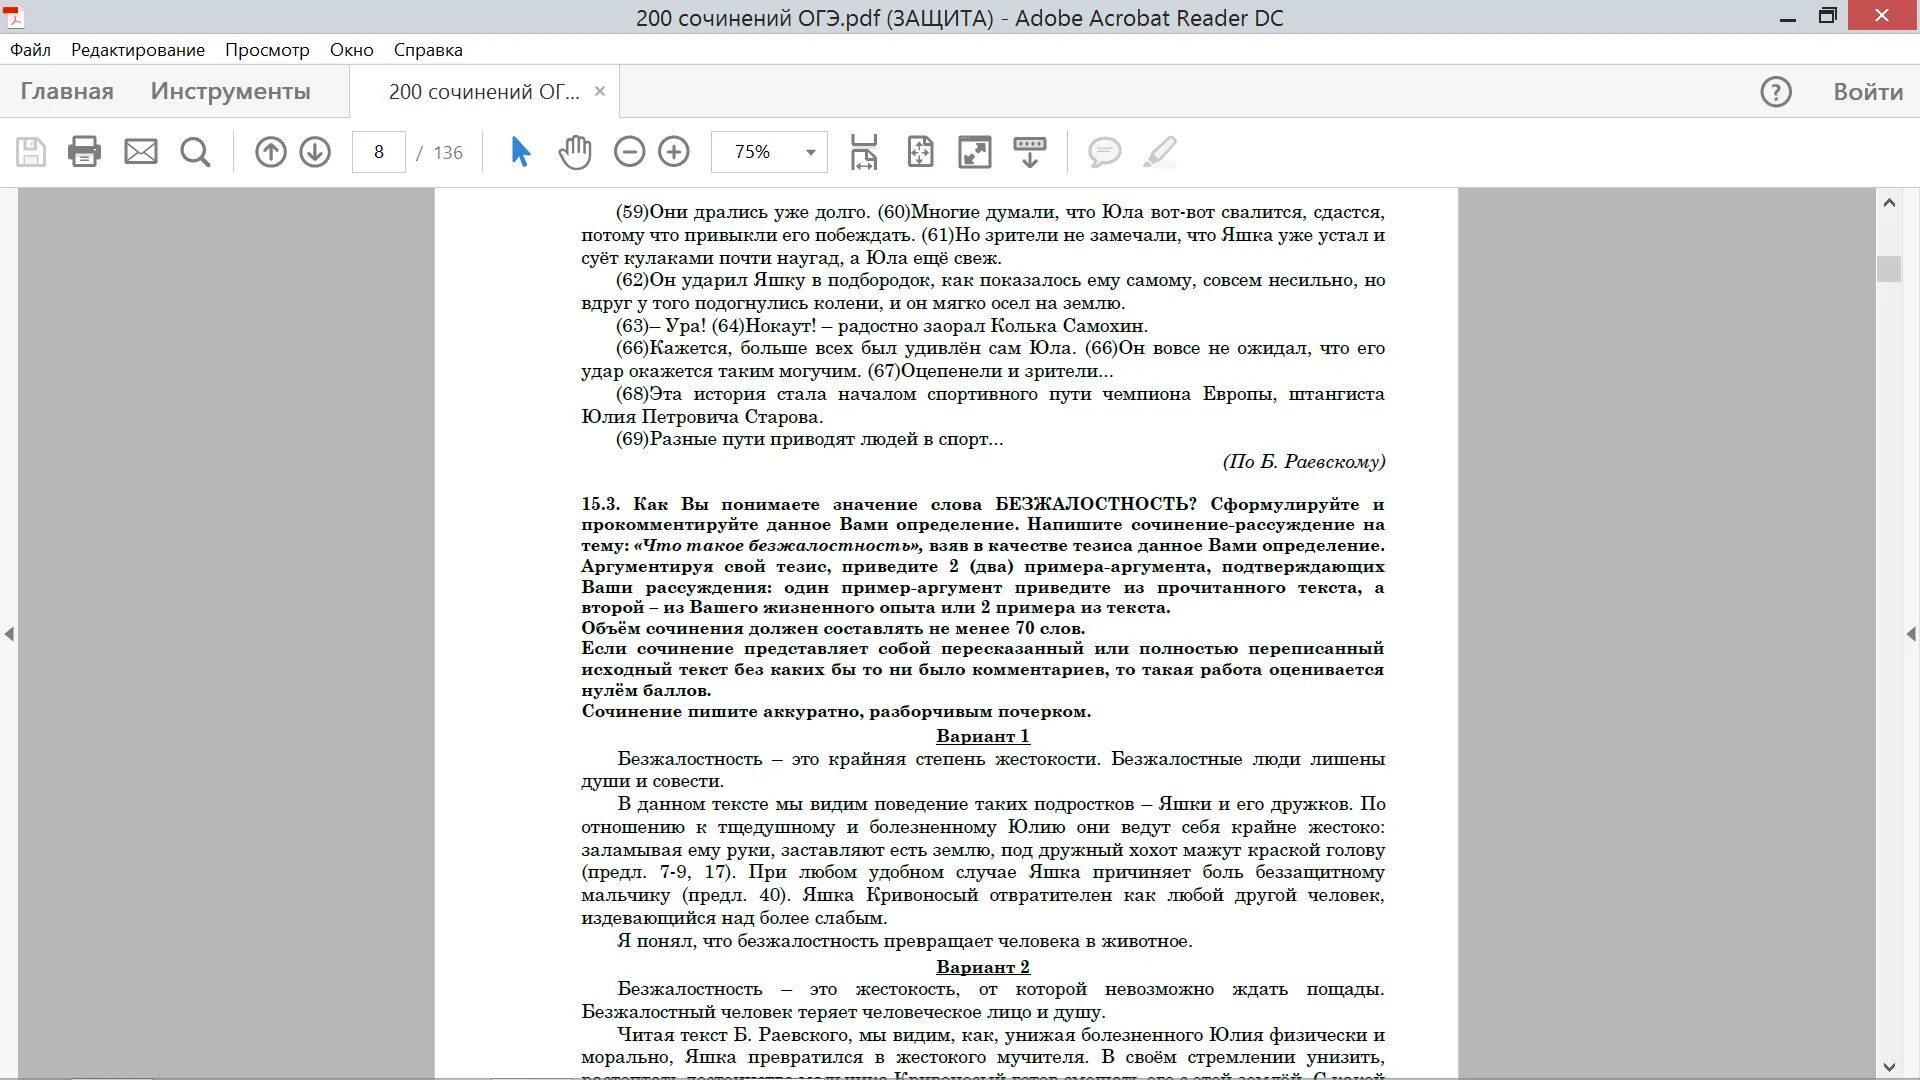The image size is (1920, 1080).
Task: Open the Редактирование menu
Action: (138, 50)
